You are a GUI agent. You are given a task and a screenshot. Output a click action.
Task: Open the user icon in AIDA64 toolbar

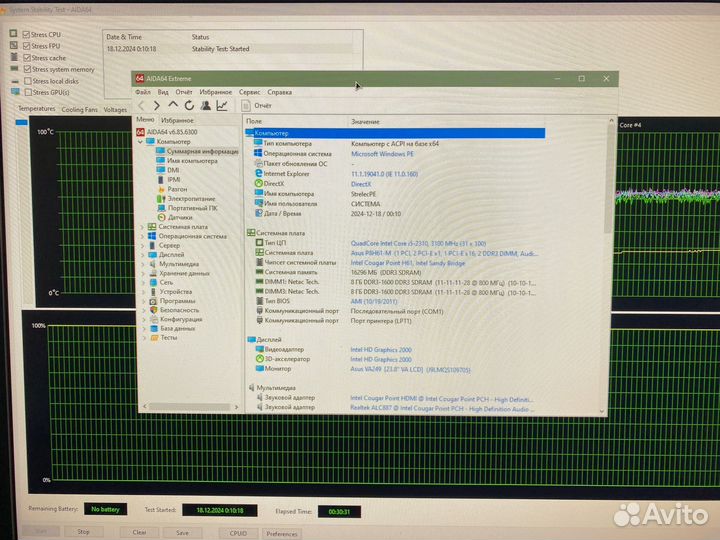[205, 106]
